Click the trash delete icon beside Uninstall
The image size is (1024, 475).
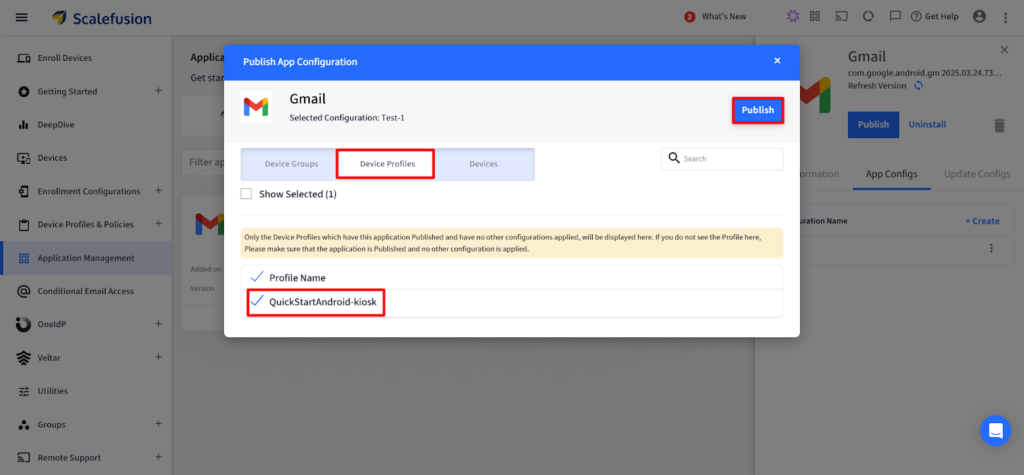point(998,125)
